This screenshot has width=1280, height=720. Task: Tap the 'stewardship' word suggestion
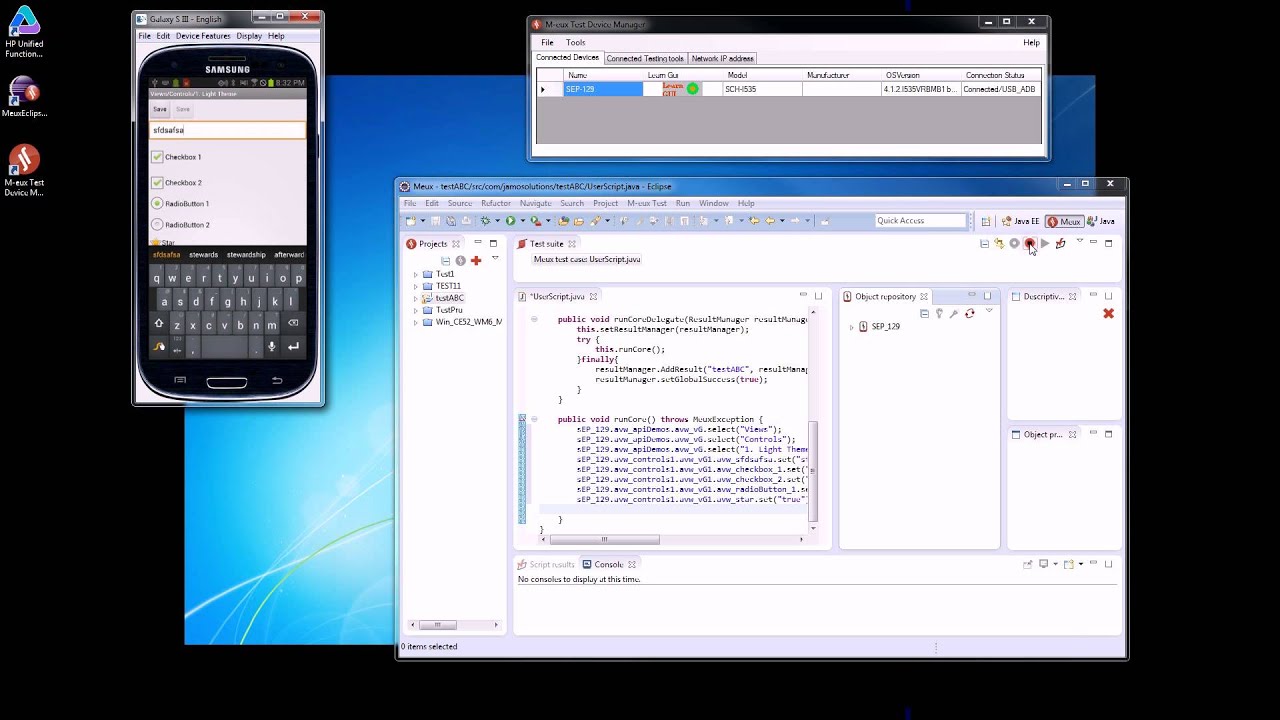246,255
